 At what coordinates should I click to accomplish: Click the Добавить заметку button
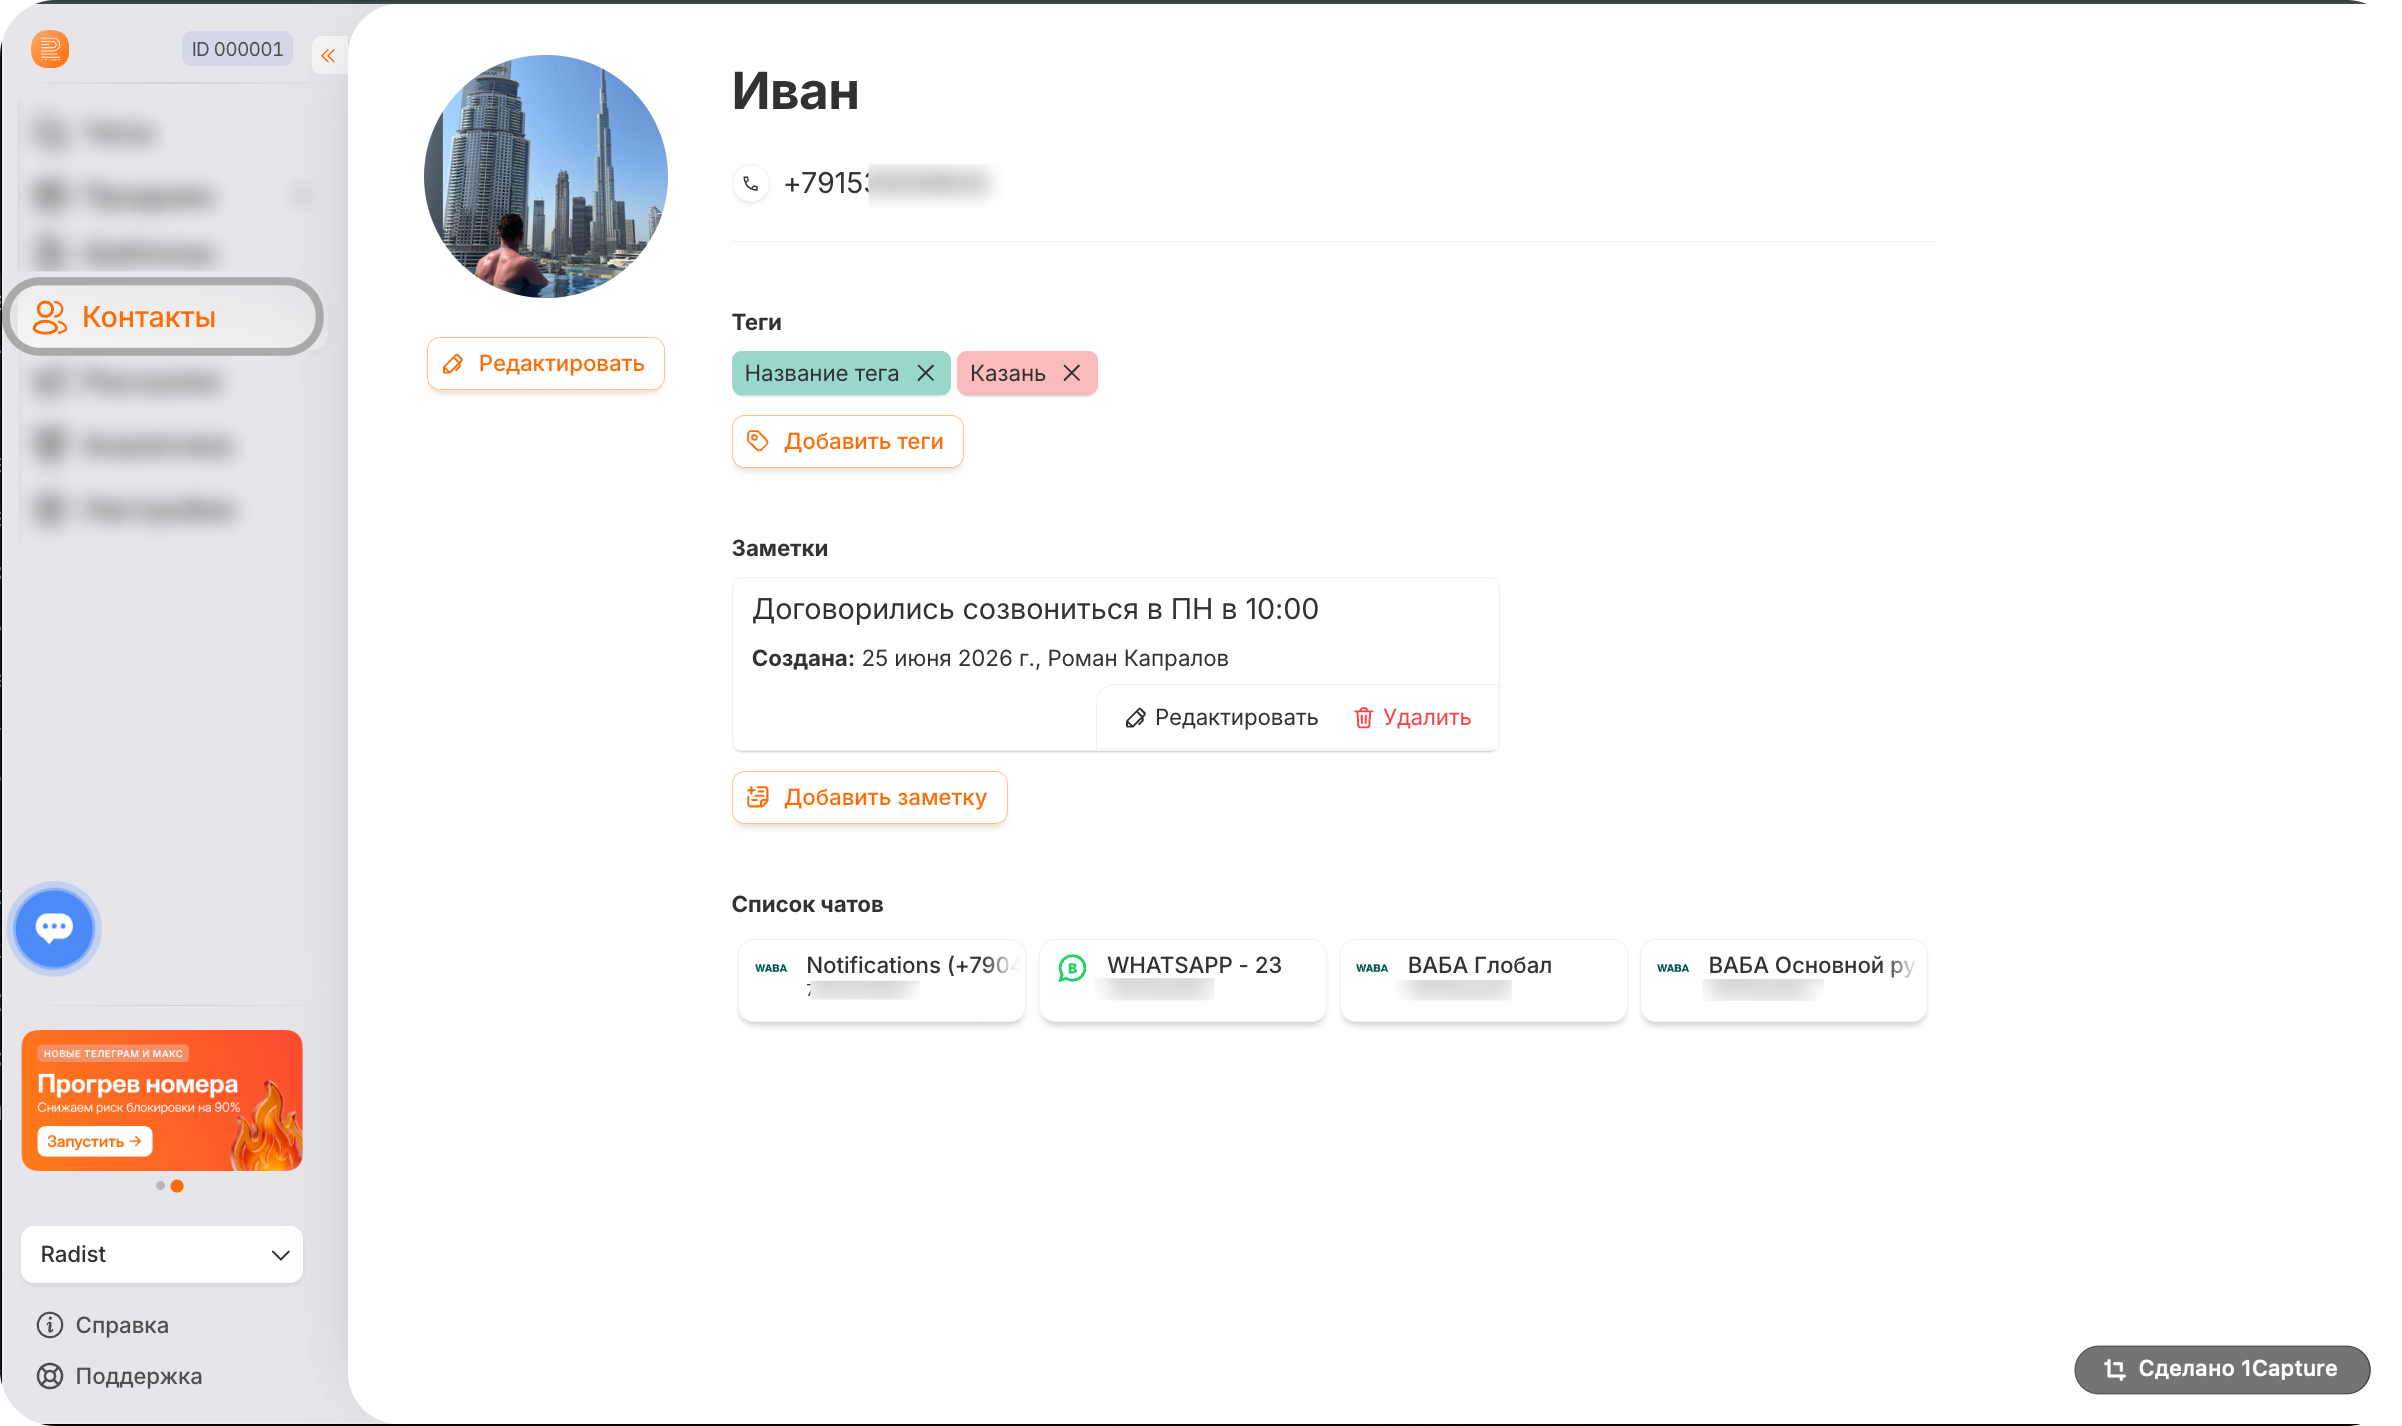tap(870, 797)
